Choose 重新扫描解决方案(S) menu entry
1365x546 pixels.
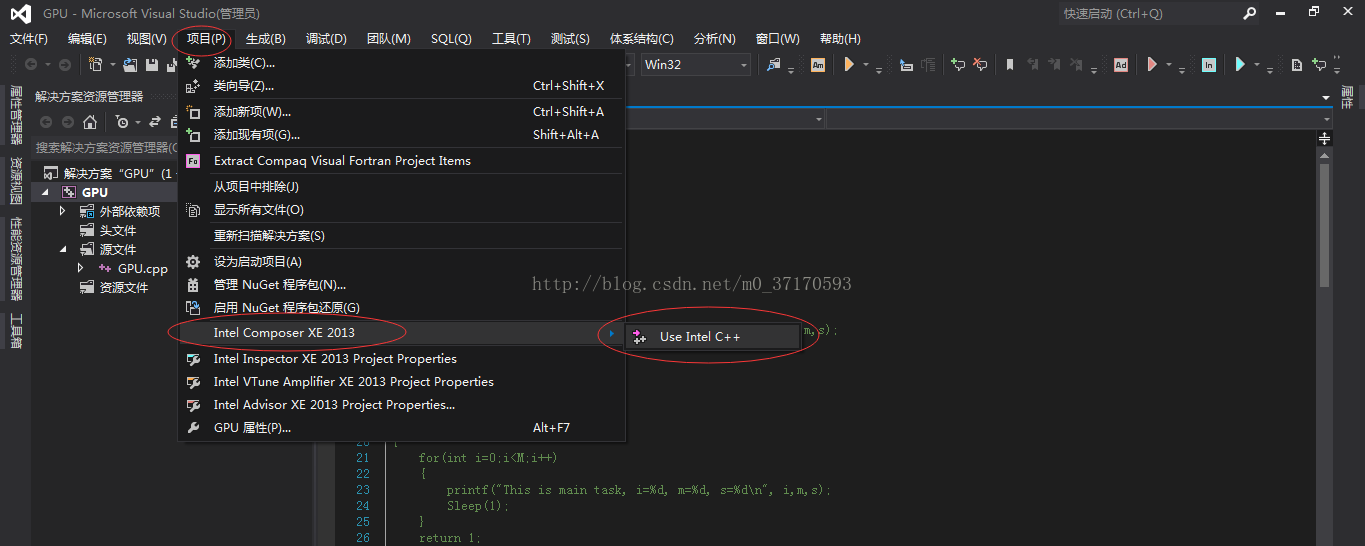click(401, 236)
